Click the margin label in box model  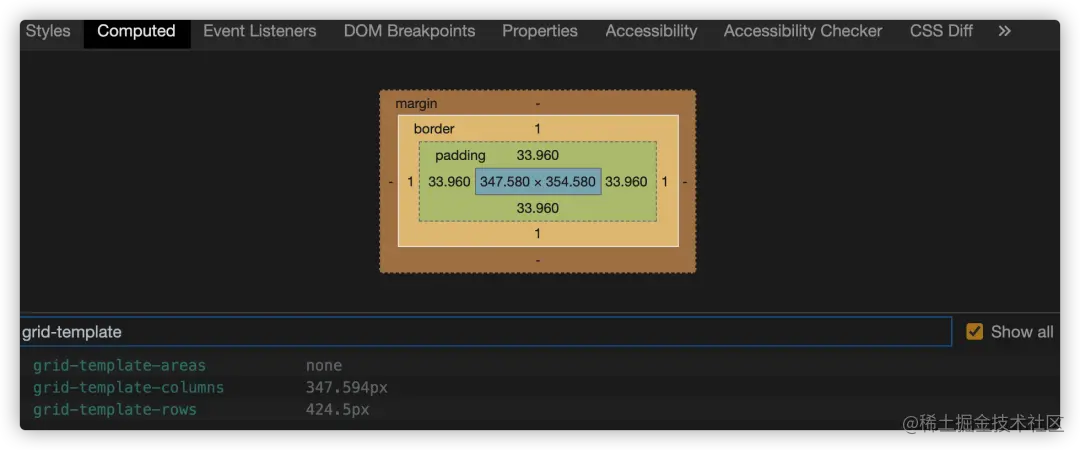(x=416, y=103)
